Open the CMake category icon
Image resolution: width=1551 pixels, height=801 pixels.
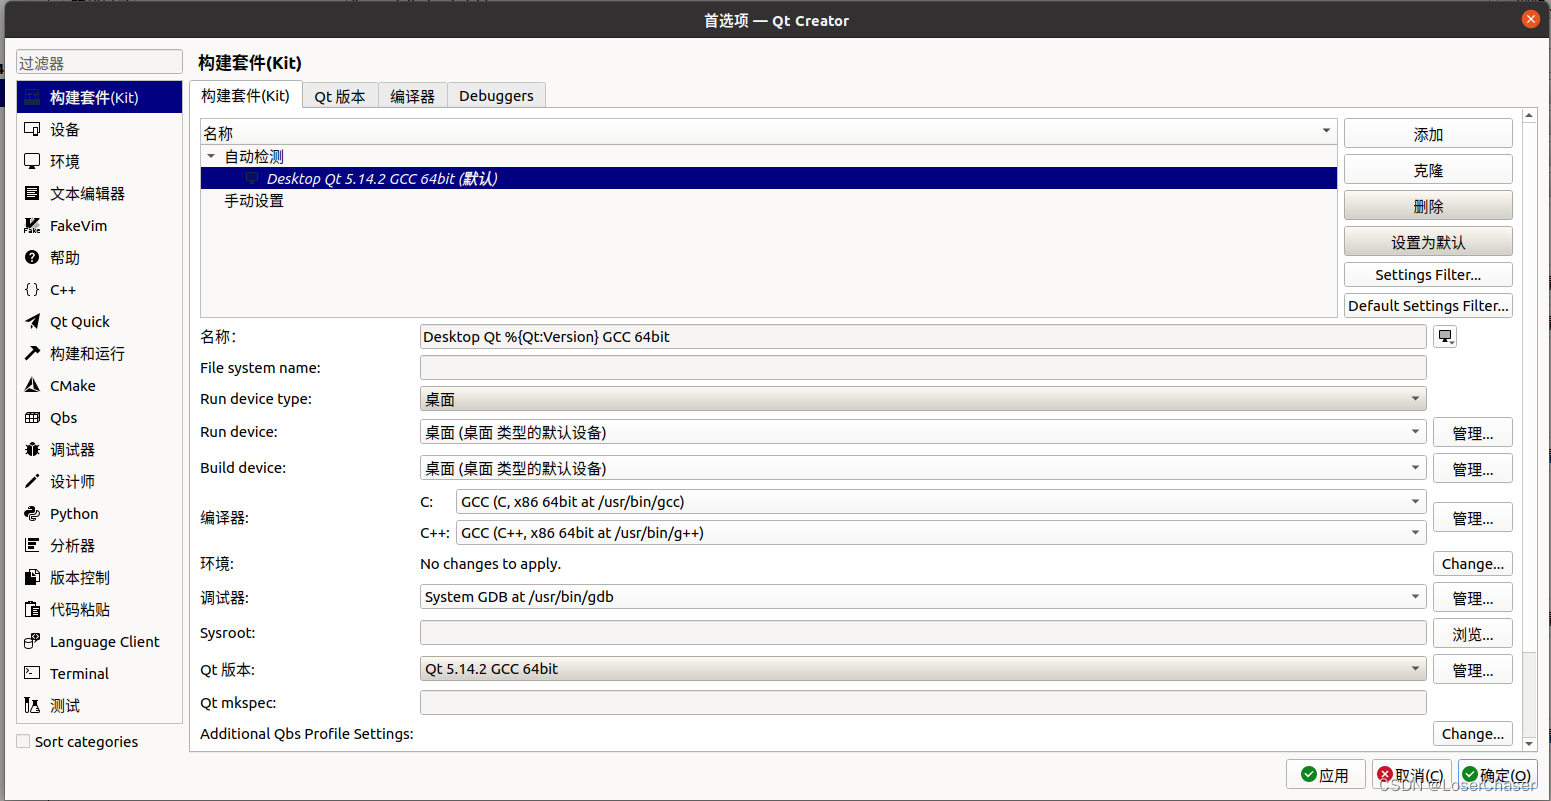32,385
